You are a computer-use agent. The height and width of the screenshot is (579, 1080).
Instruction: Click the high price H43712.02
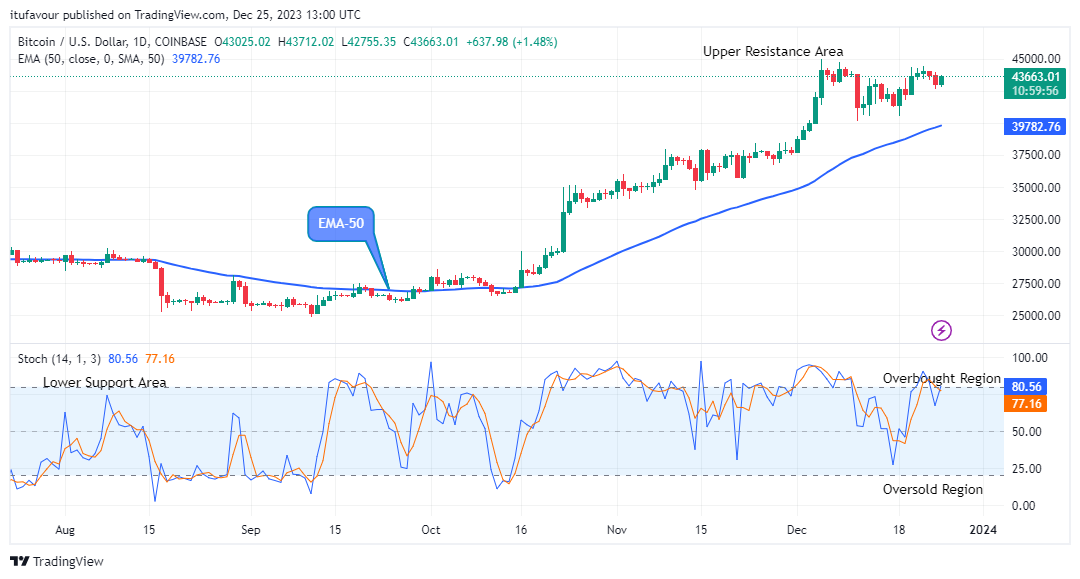click(306, 42)
